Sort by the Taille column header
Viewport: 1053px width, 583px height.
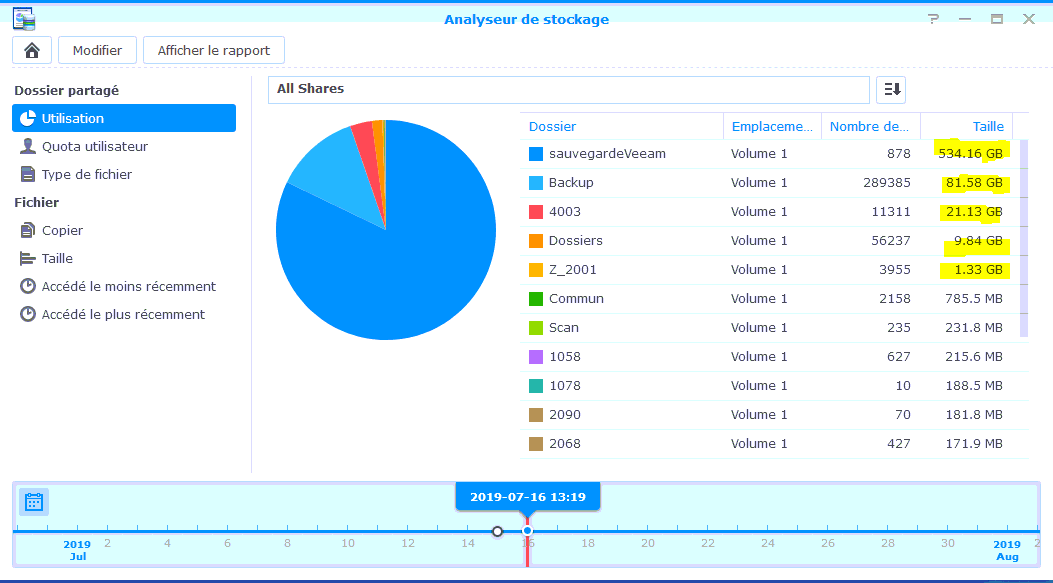966,126
